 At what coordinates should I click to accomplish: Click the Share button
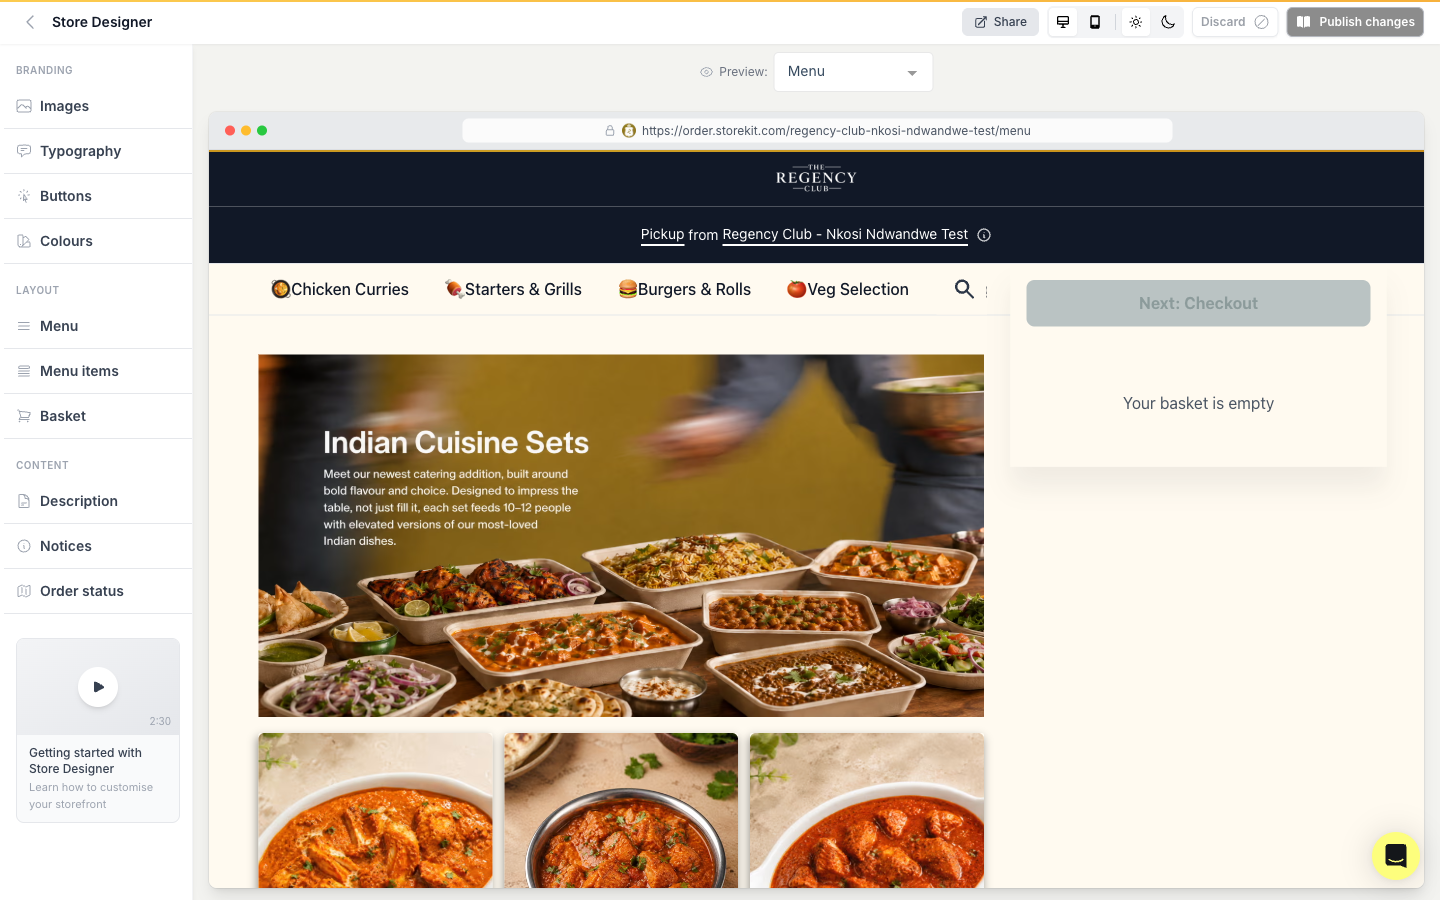coord(1000,22)
